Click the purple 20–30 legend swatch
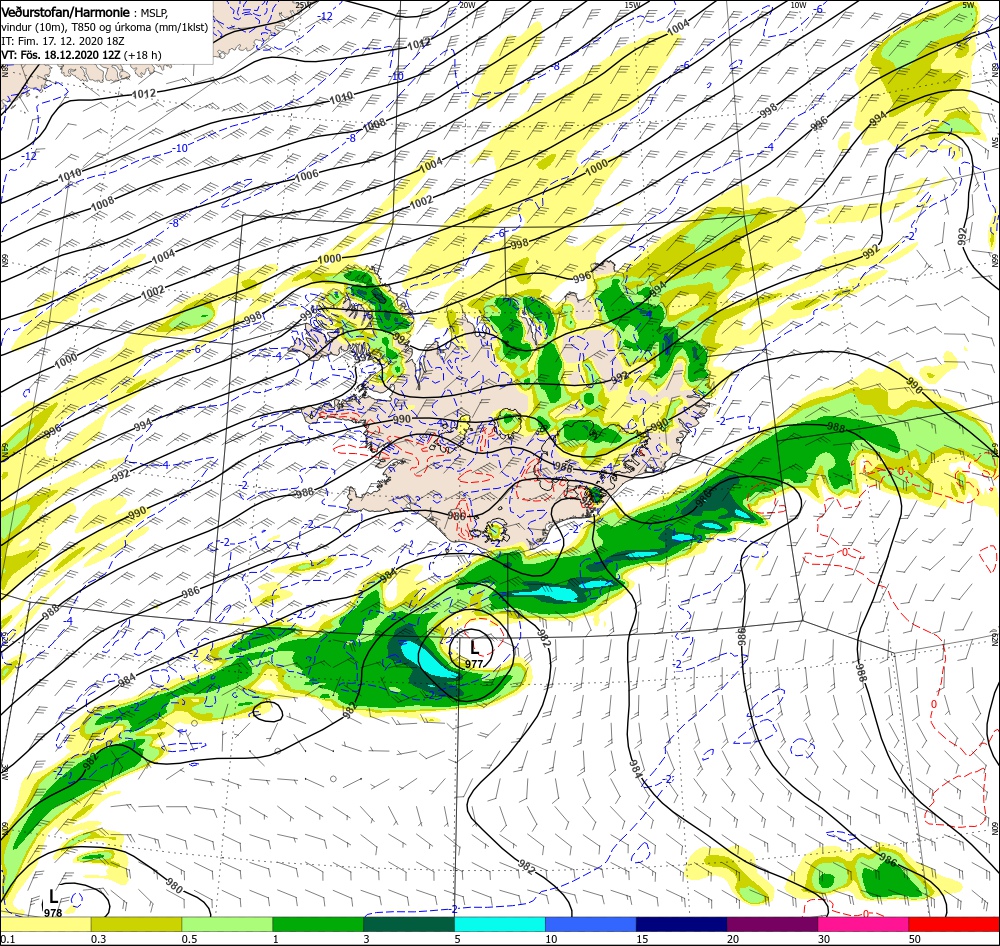 (772, 924)
